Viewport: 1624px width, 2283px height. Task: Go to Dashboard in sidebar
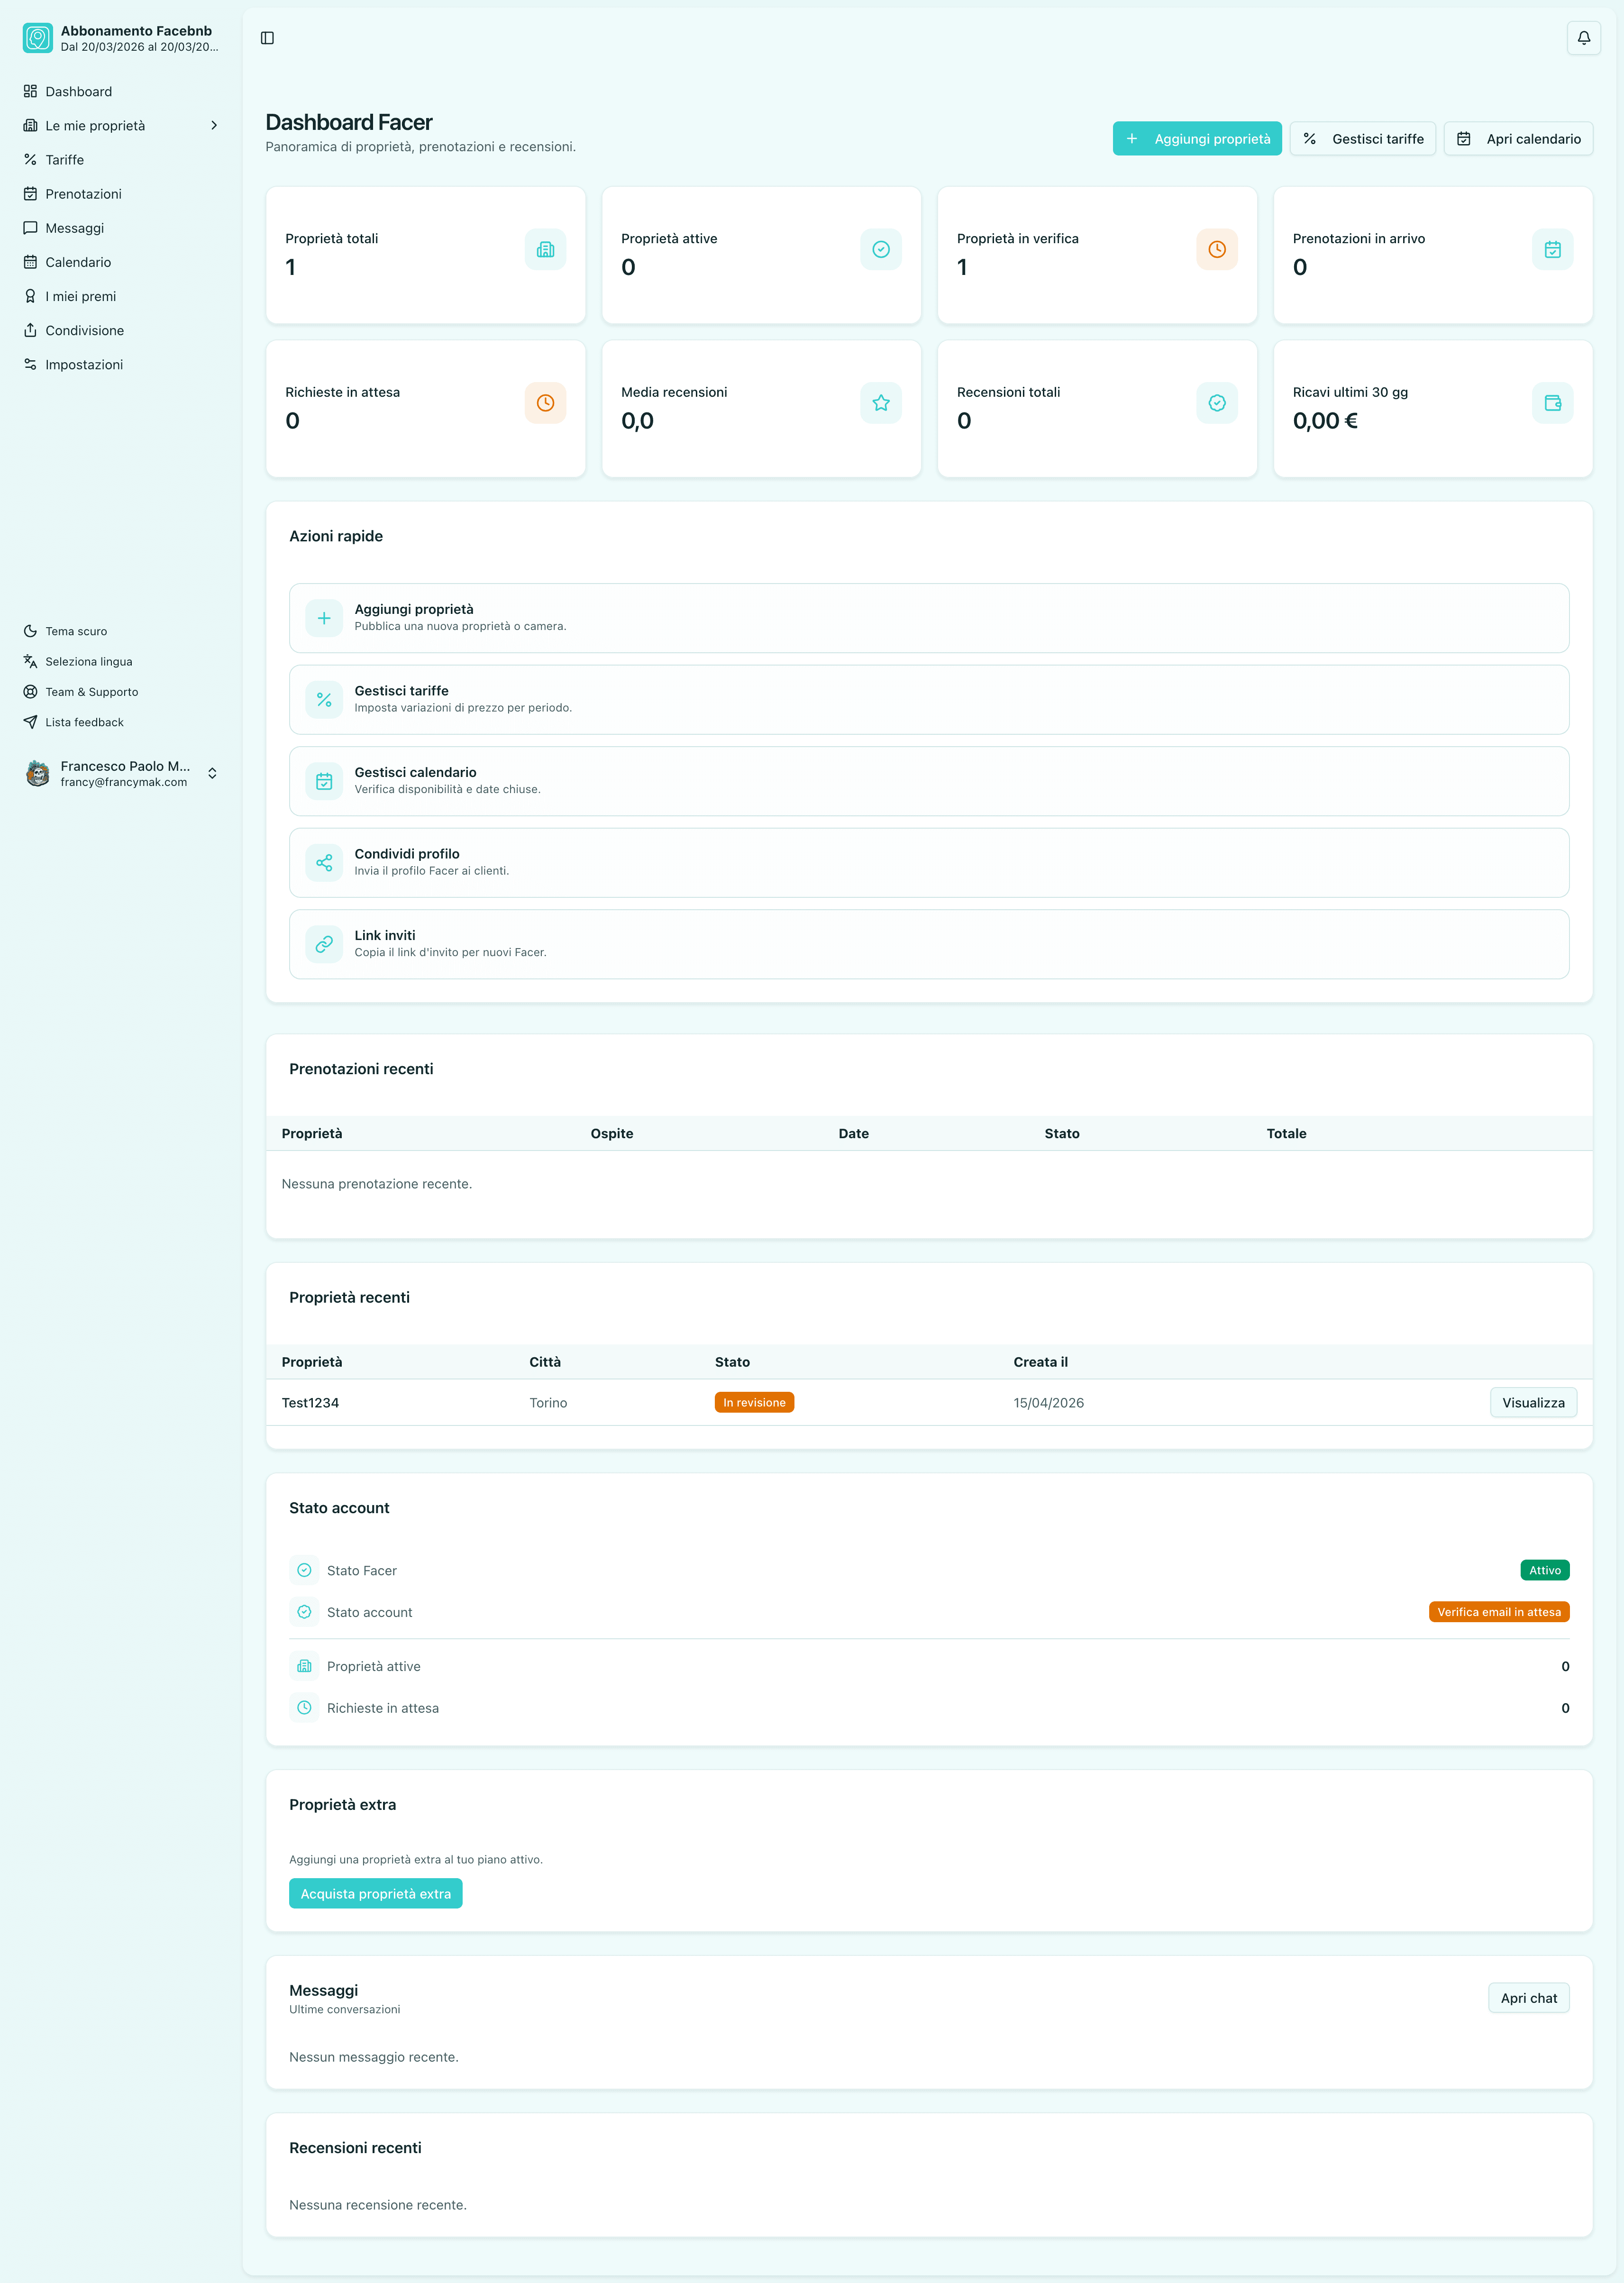point(121,91)
